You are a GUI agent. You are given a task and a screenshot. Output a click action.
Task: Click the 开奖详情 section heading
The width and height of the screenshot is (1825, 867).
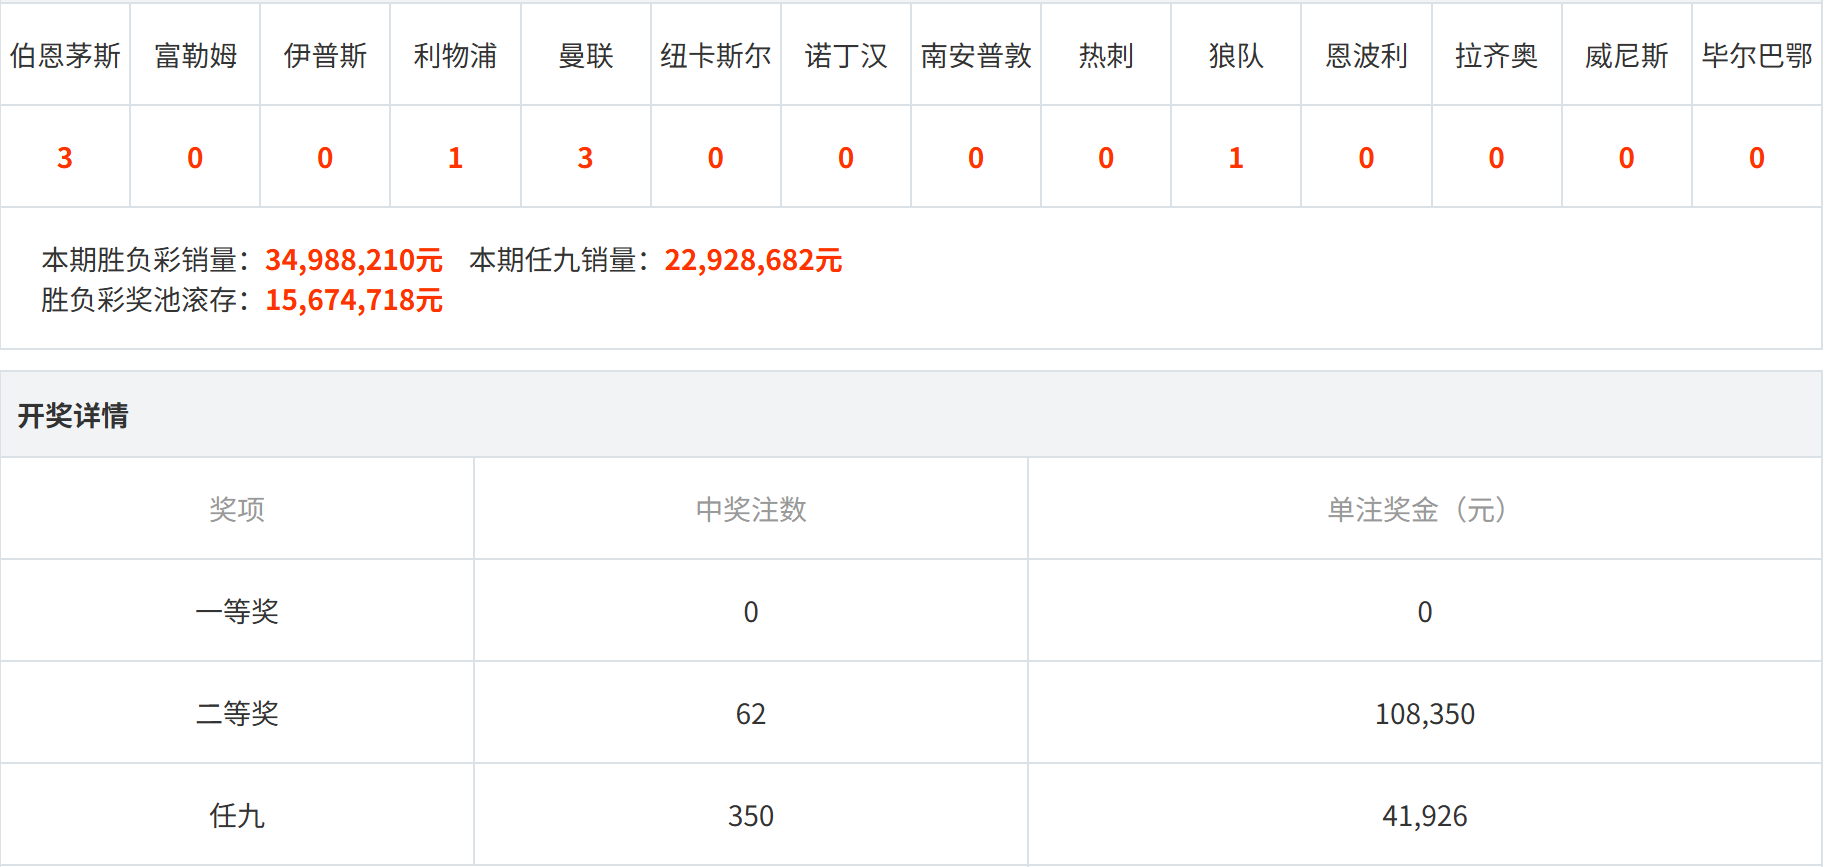pos(73,415)
